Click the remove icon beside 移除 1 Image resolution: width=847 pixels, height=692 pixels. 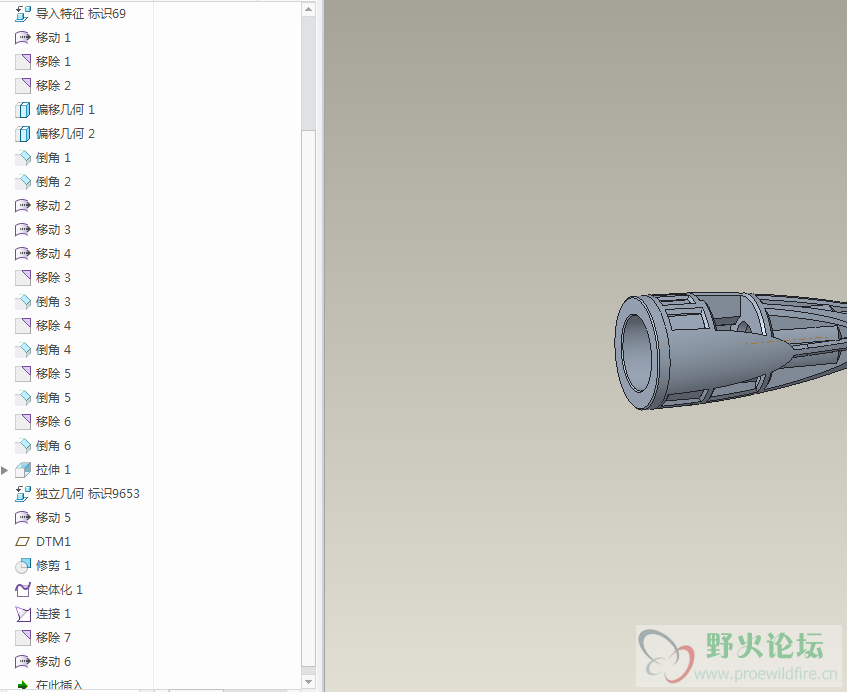pyautogui.click(x=23, y=62)
